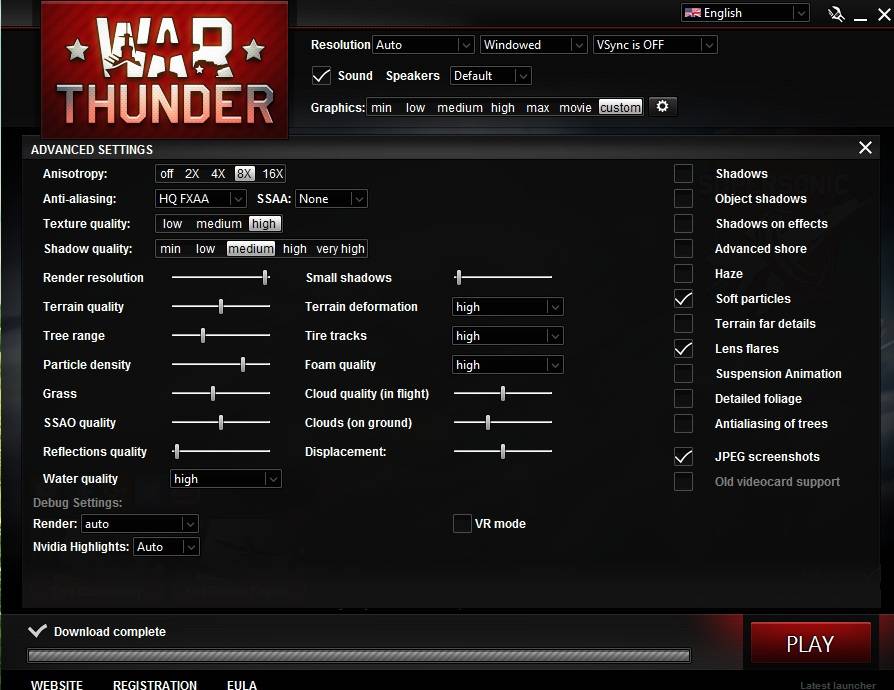
Task: Disable Lens flares checkbox
Action: [x=683, y=348]
